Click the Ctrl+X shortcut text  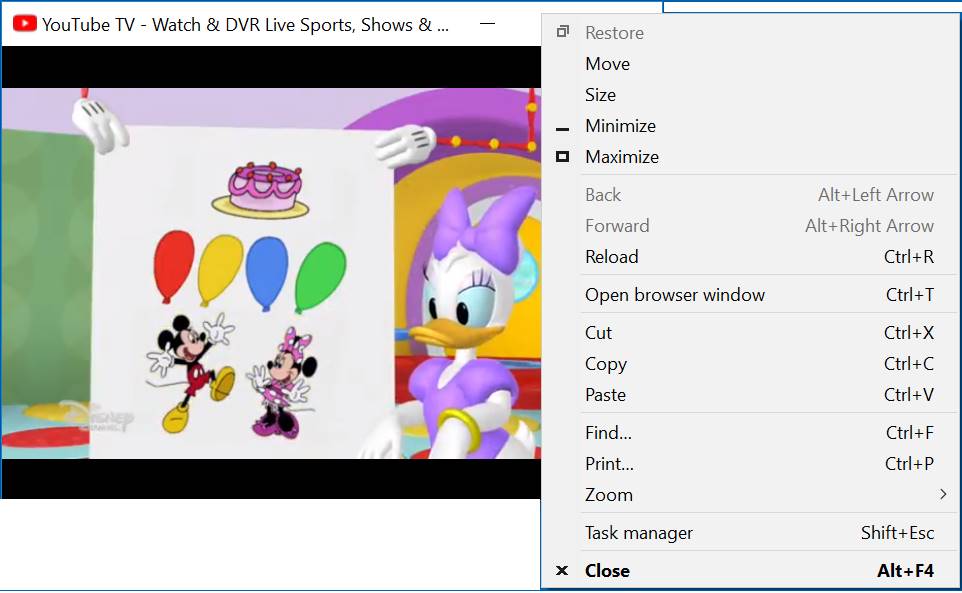[909, 332]
